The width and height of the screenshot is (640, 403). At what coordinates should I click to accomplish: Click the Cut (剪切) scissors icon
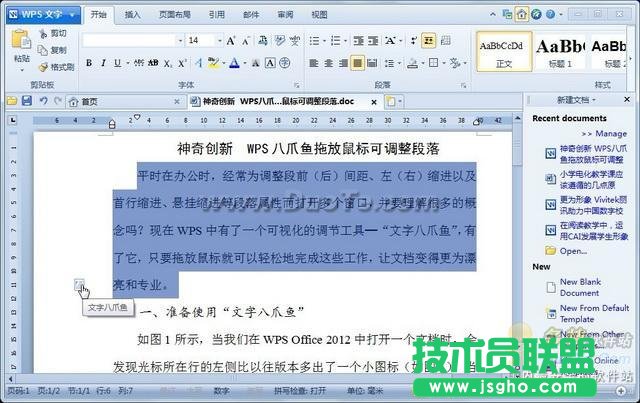(43, 33)
